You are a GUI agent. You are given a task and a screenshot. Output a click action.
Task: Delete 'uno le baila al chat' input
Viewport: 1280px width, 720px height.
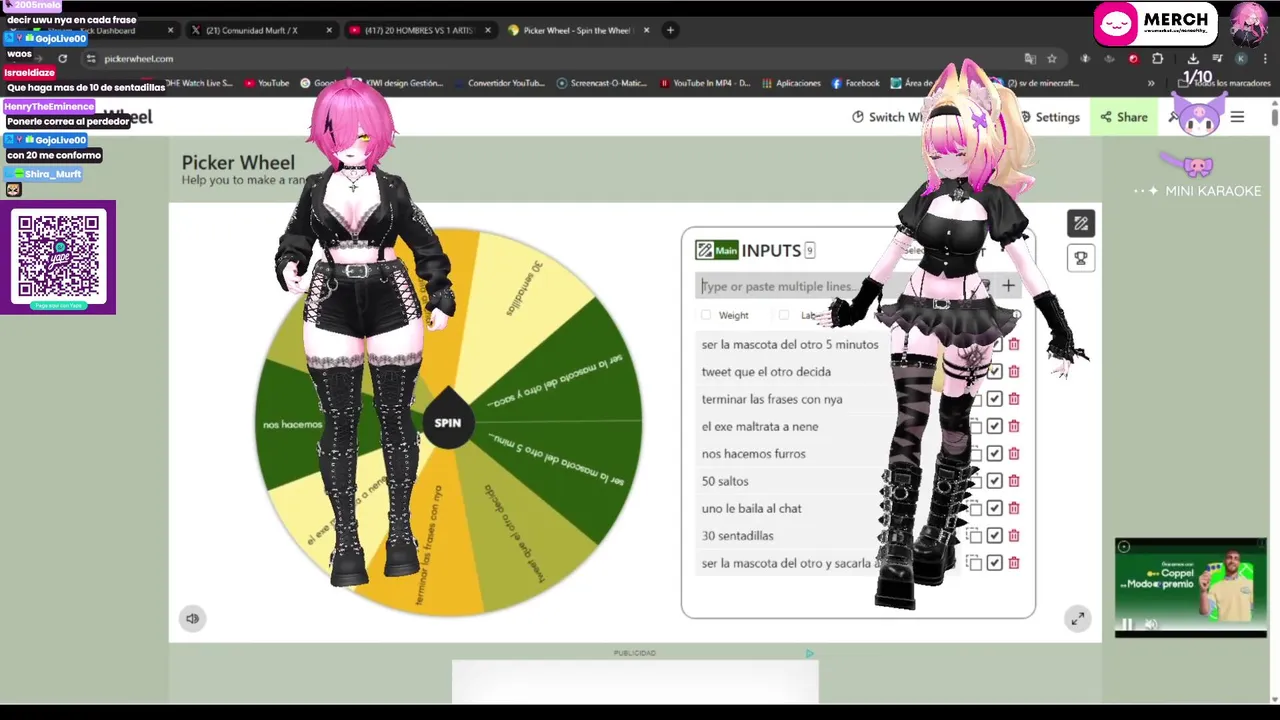(x=1014, y=508)
